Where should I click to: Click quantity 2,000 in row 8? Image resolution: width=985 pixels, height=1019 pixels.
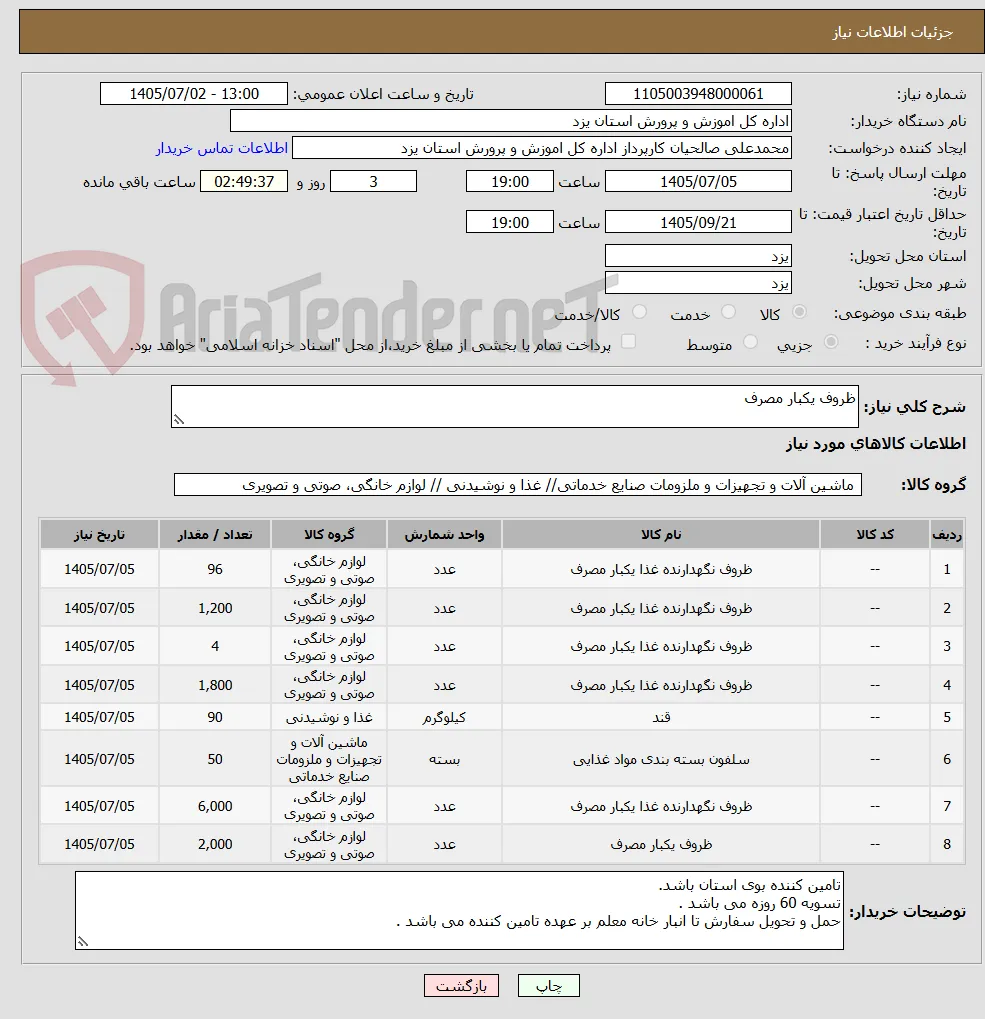(214, 844)
